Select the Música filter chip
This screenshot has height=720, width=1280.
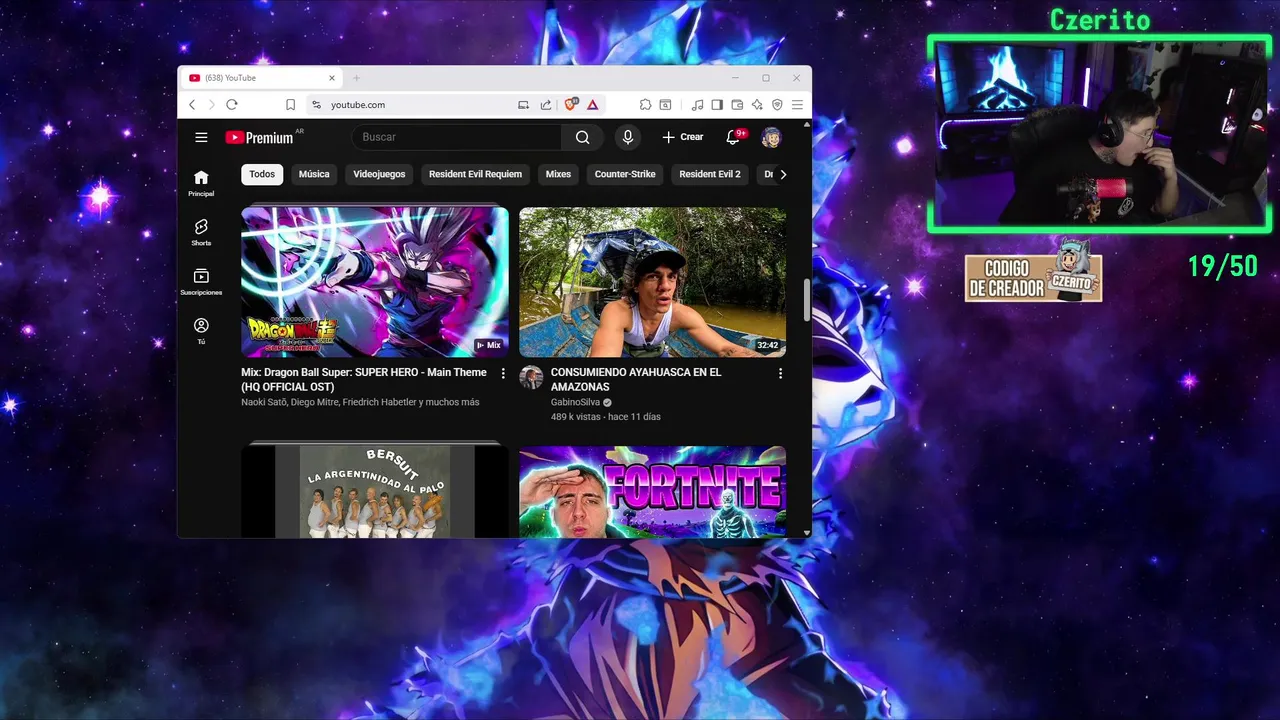pyautogui.click(x=314, y=174)
